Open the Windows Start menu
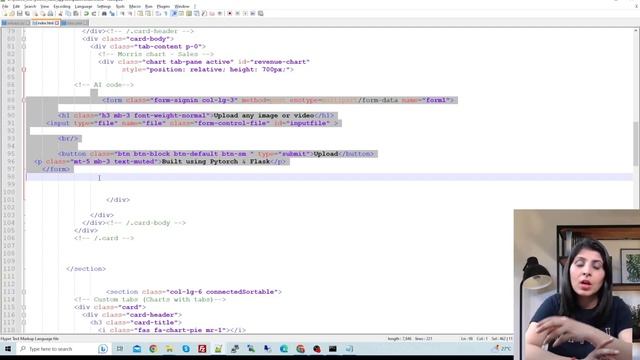The image size is (640, 360). (x=7, y=349)
